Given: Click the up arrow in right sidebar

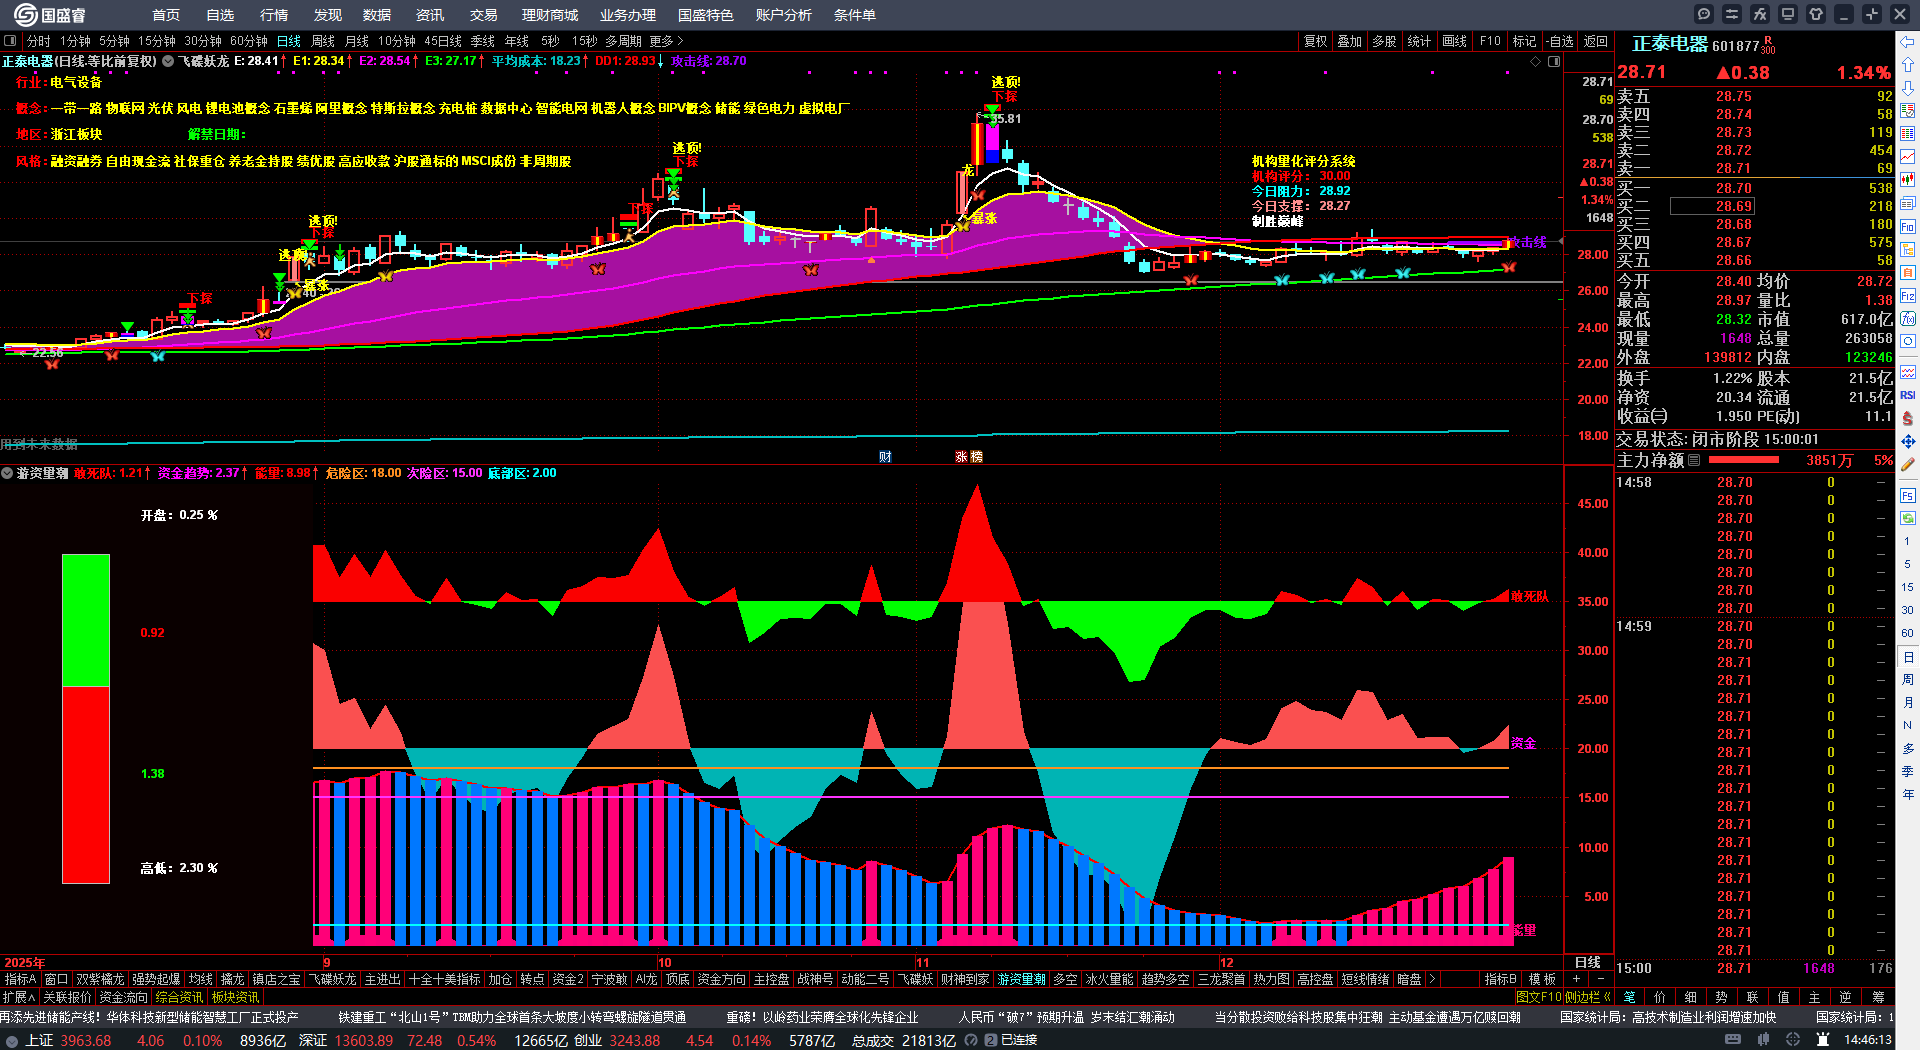Looking at the screenshot, I should 1908,65.
